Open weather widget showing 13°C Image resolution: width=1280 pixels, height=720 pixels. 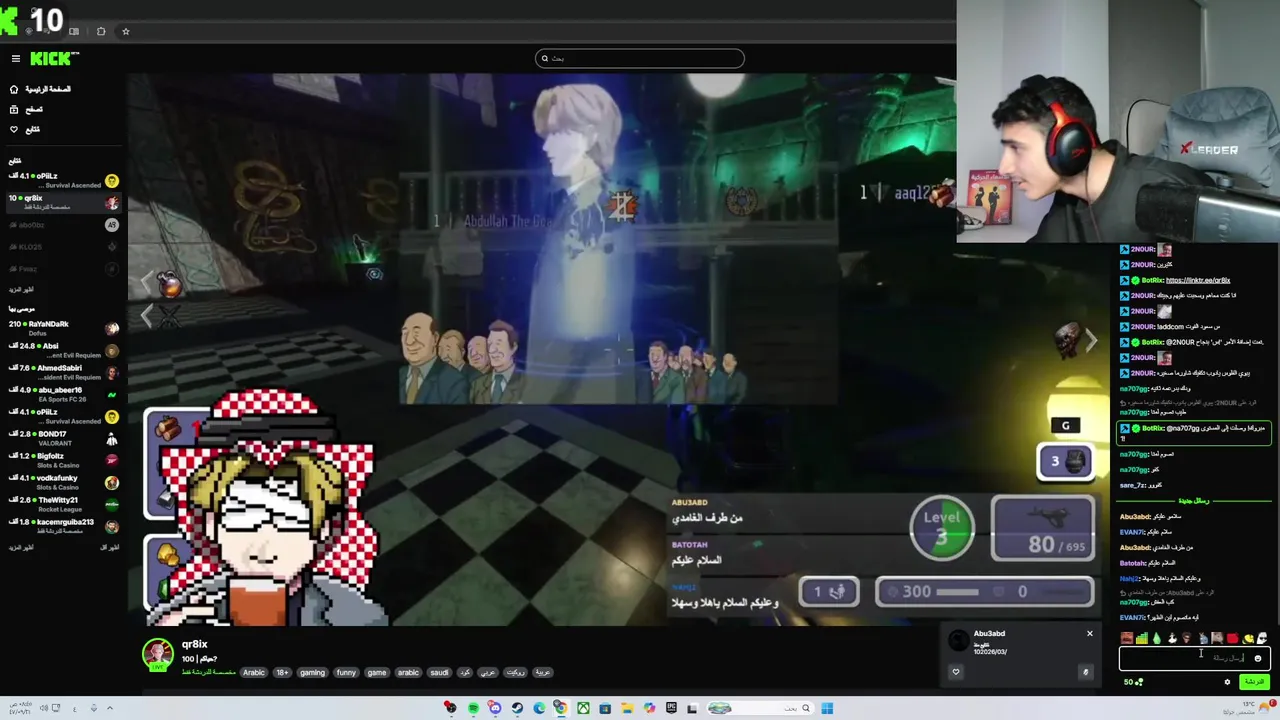[1248, 708]
